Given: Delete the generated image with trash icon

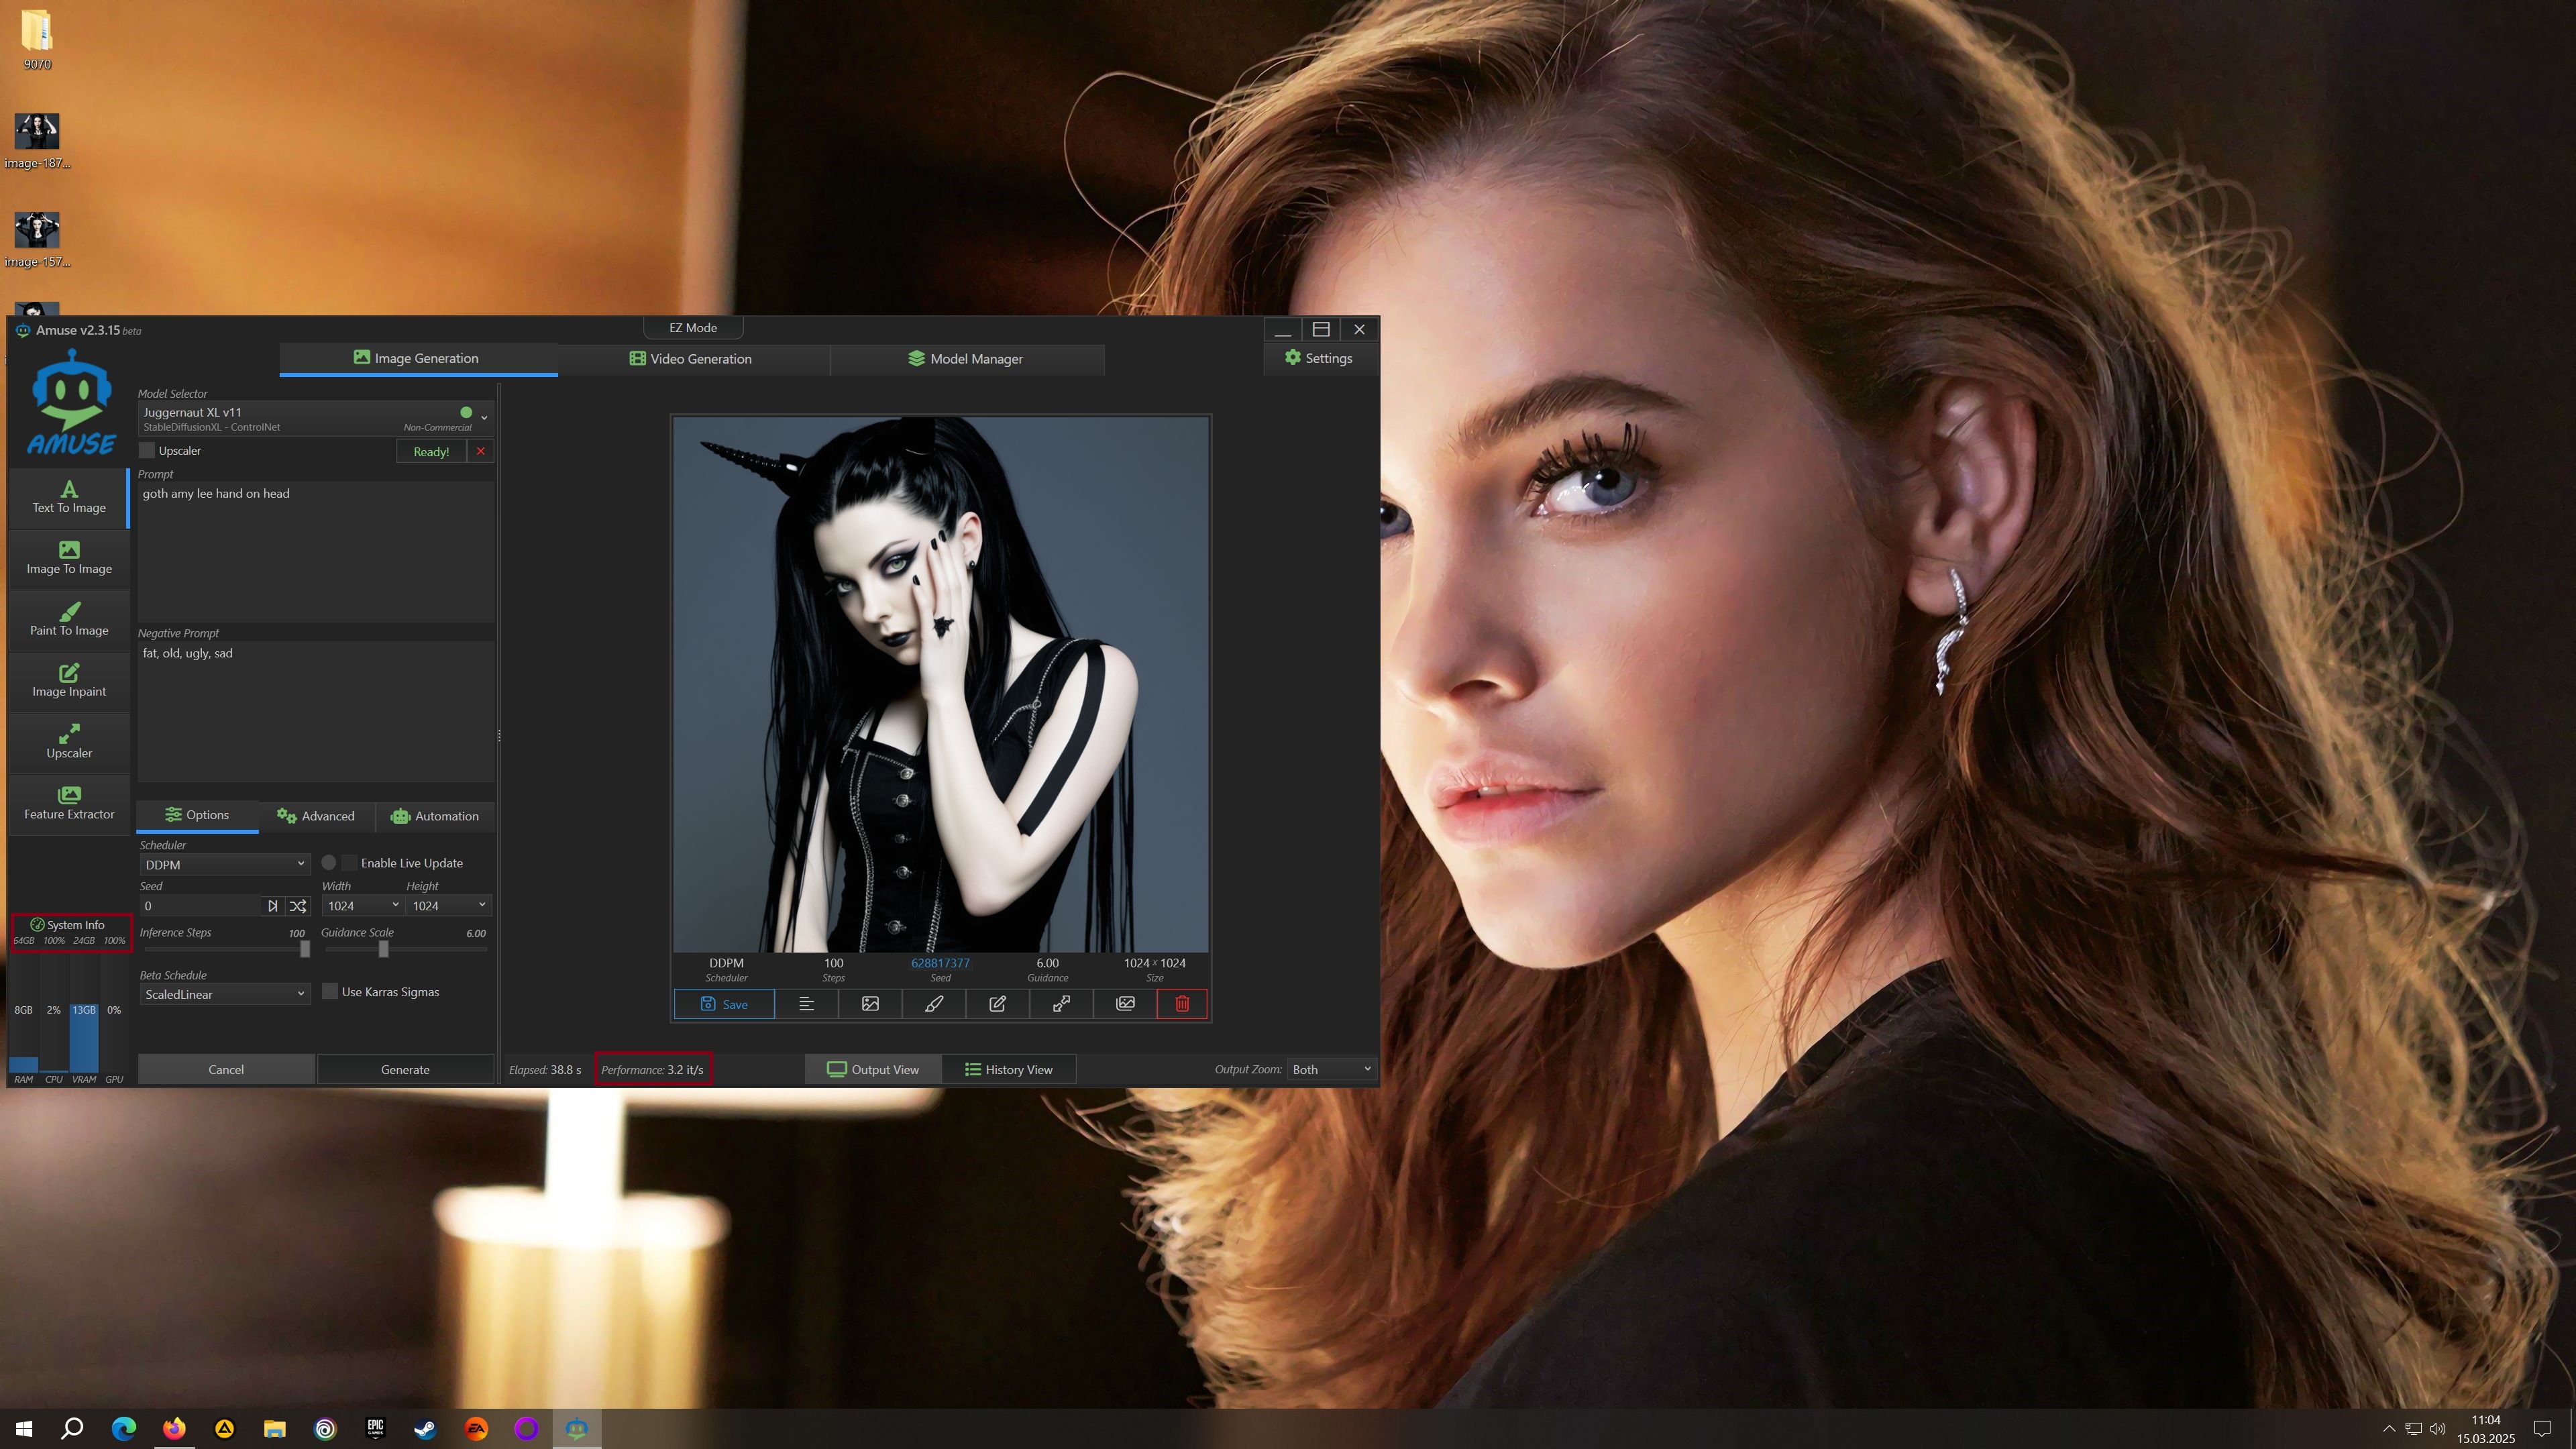Looking at the screenshot, I should click(1182, 1004).
